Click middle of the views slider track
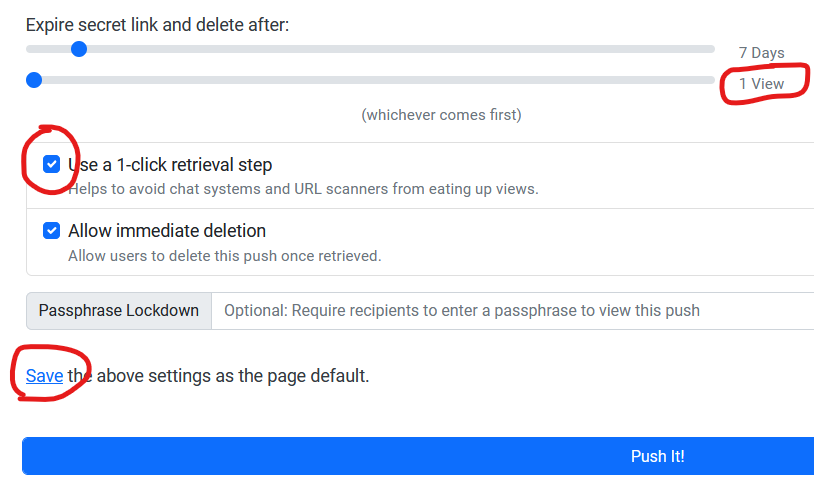Image resolution: width=814 pixels, height=491 pixels. (371, 80)
